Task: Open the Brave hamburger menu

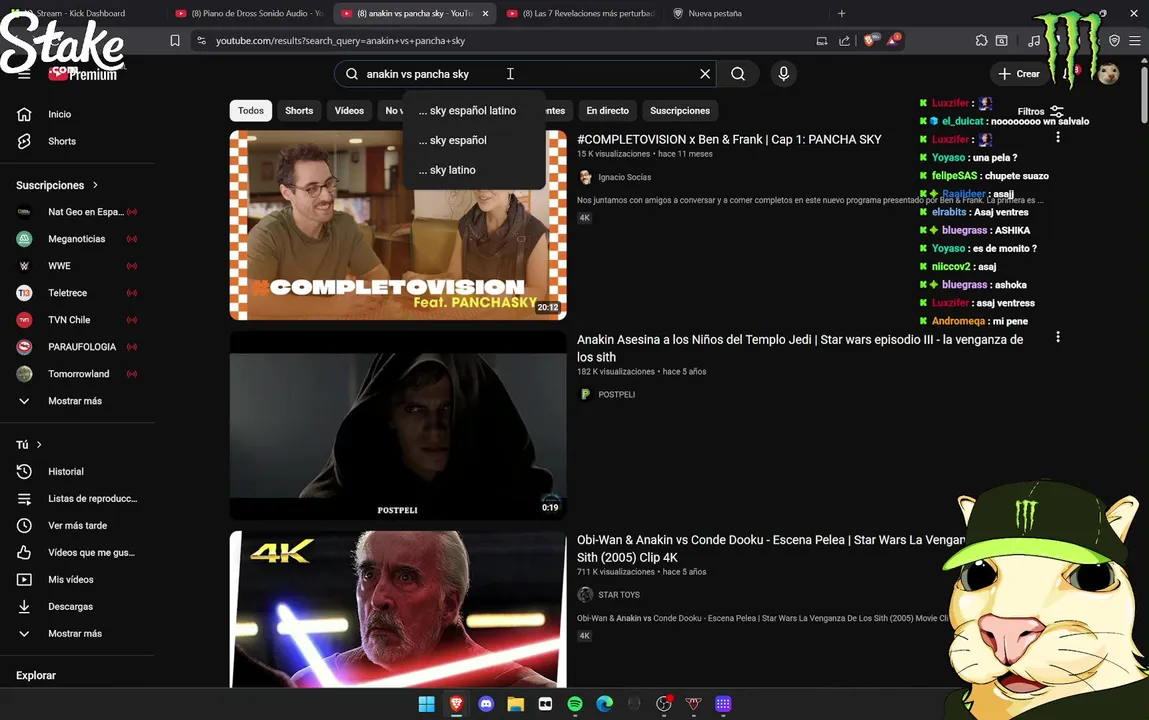Action: [x=1134, y=41]
